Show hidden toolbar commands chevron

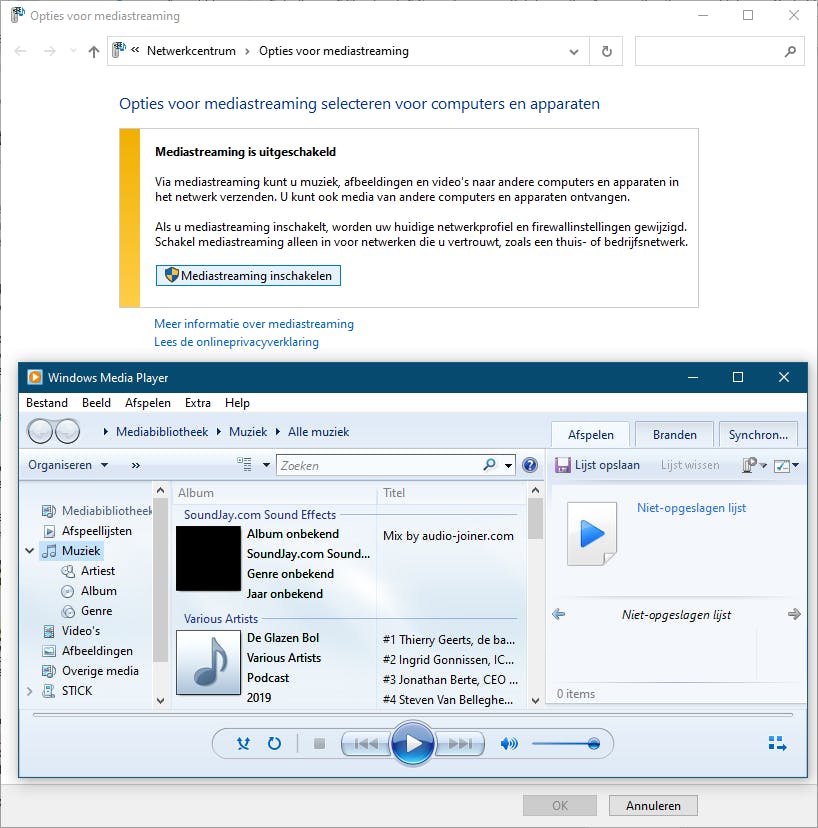coord(136,465)
